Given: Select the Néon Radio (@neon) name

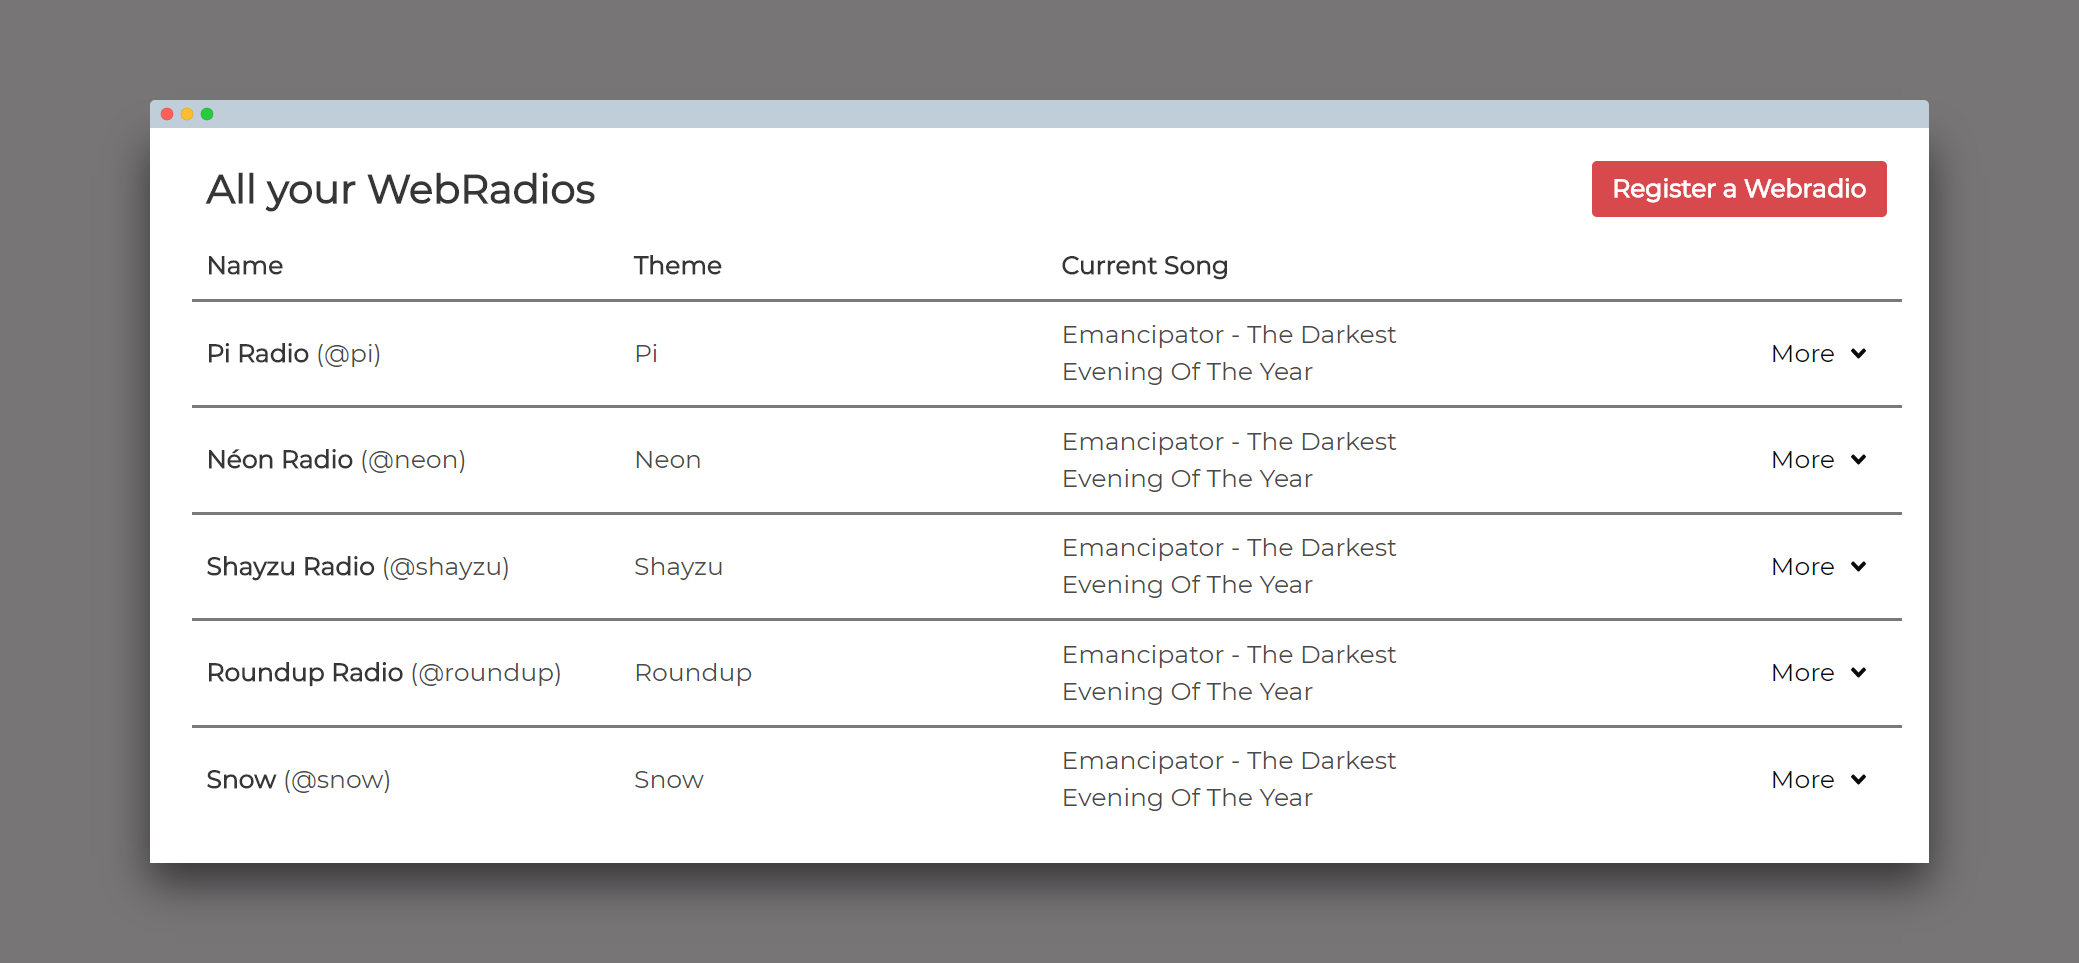Looking at the screenshot, I should tap(336, 460).
